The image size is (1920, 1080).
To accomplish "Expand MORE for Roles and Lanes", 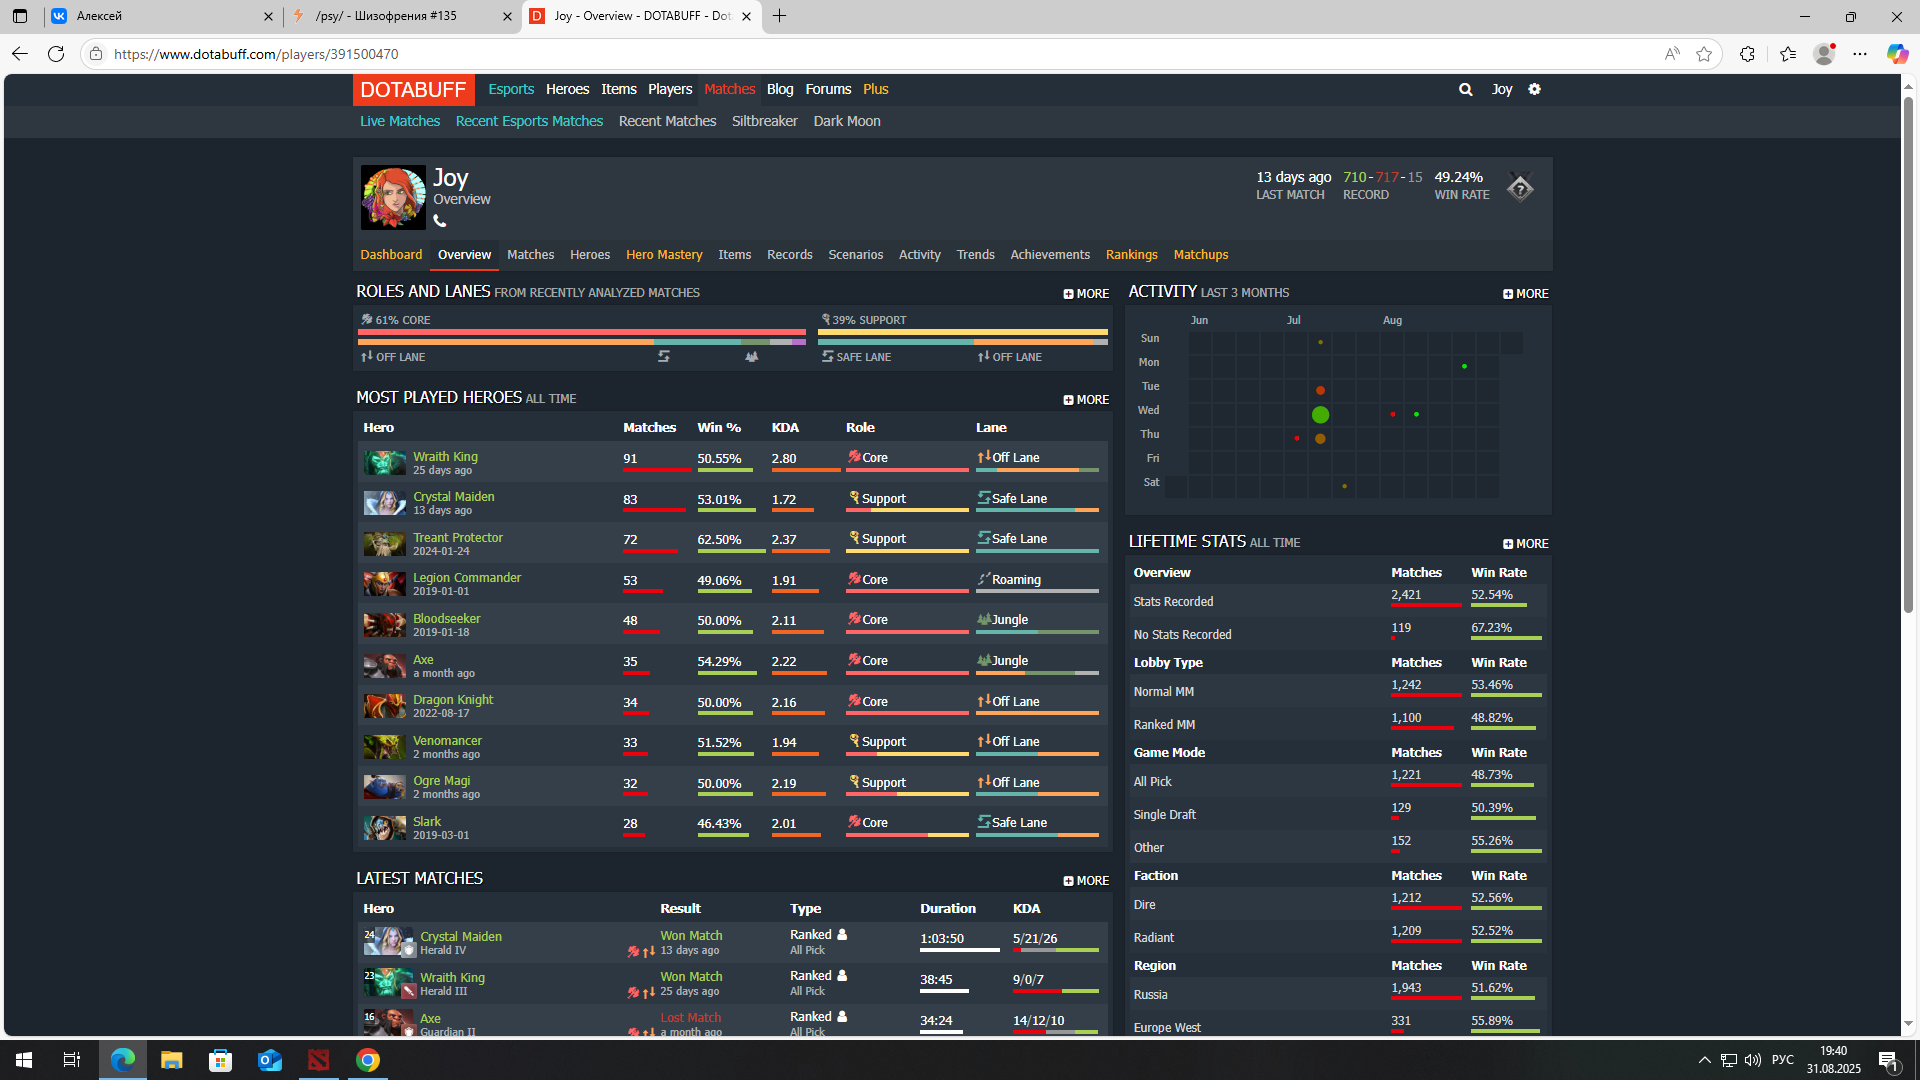I will [1086, 294].
